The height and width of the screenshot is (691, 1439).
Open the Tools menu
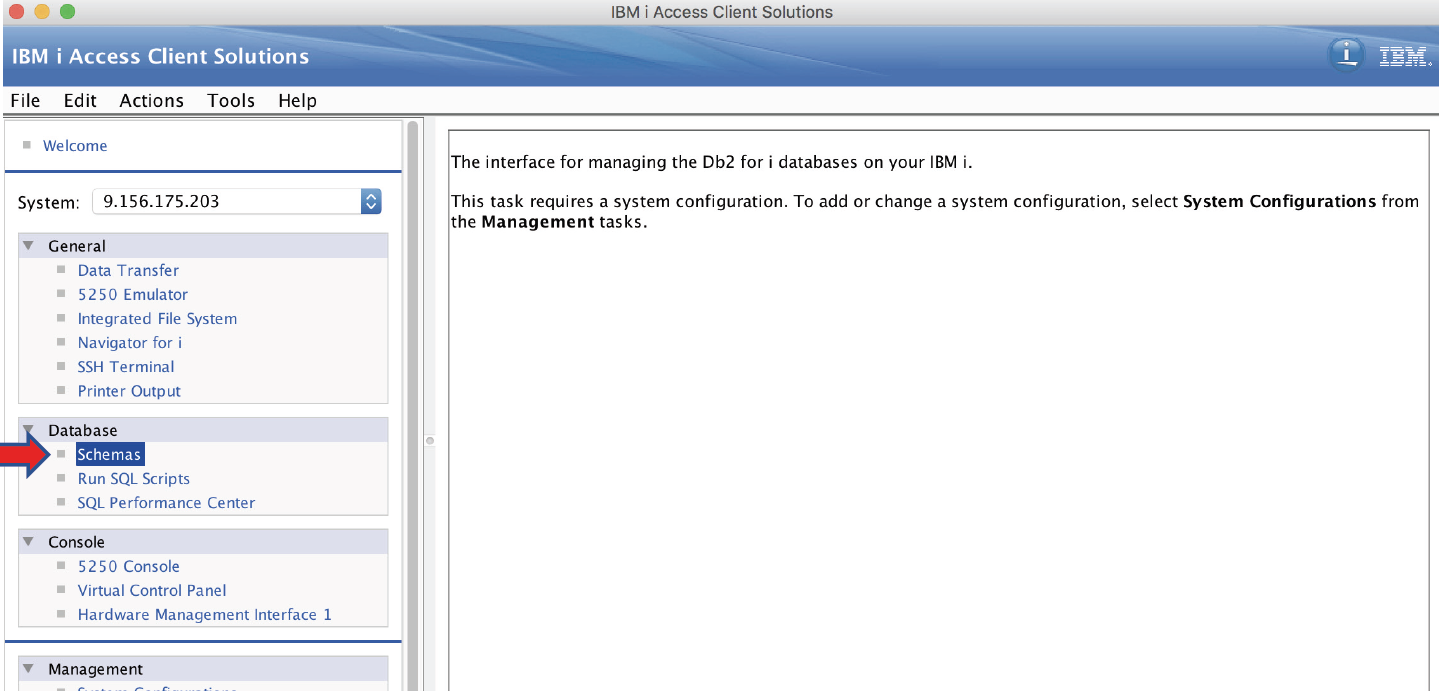click(x=231, y=100)
